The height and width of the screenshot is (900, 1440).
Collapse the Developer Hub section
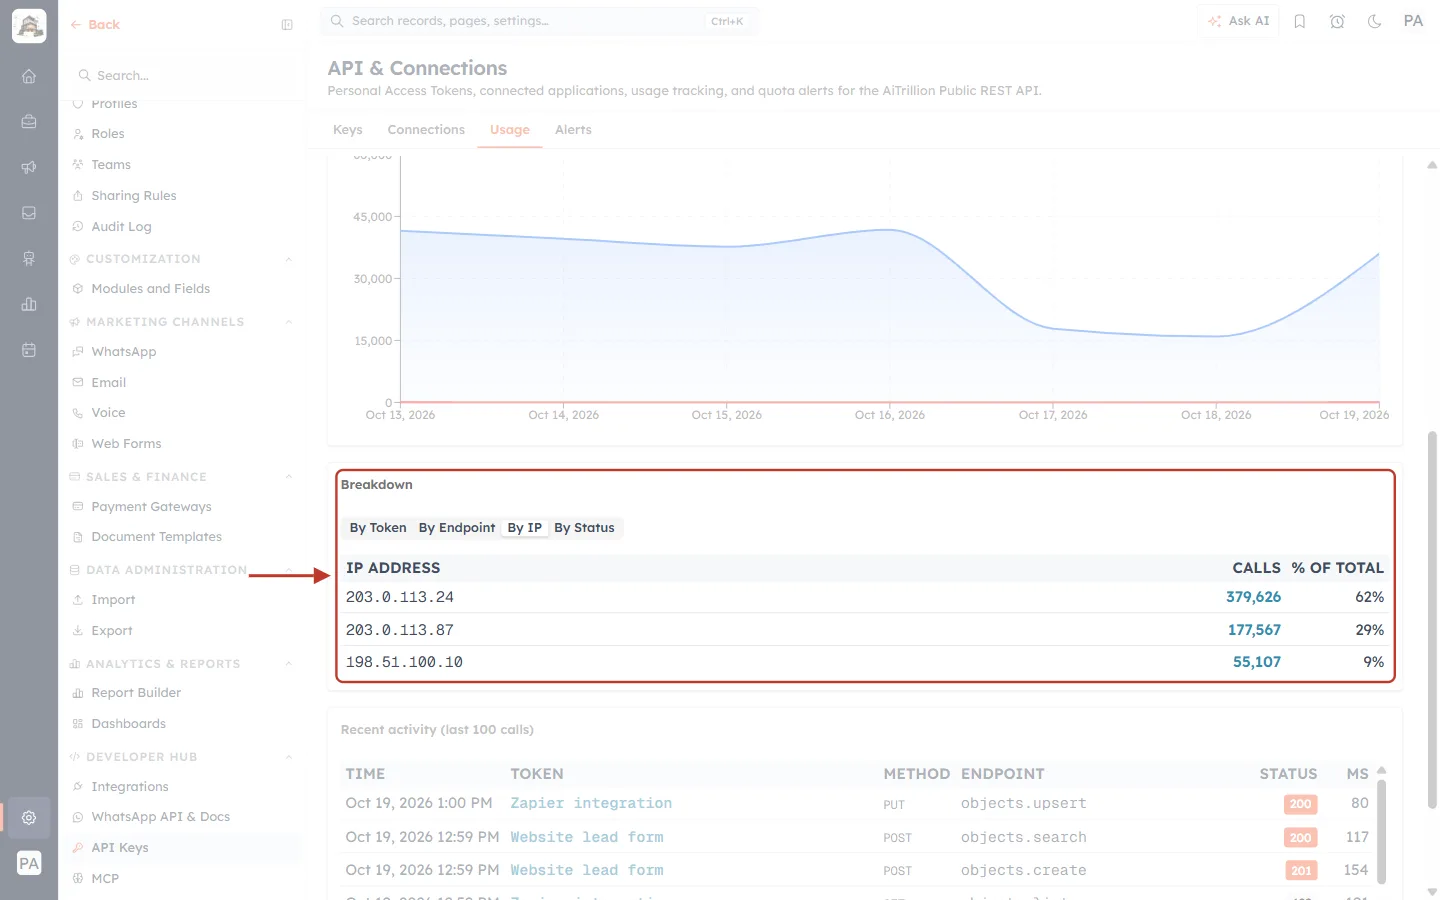(x=288, y=757)
